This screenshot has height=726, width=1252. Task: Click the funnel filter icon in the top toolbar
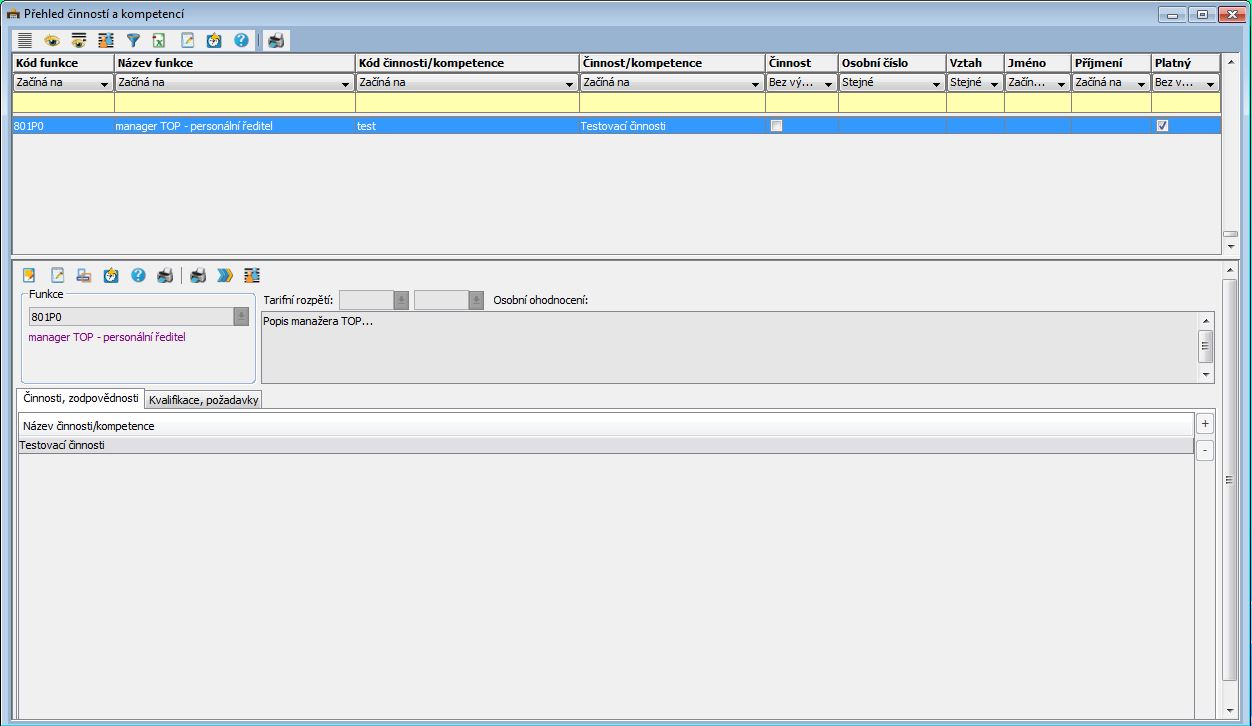click(133, 41)
